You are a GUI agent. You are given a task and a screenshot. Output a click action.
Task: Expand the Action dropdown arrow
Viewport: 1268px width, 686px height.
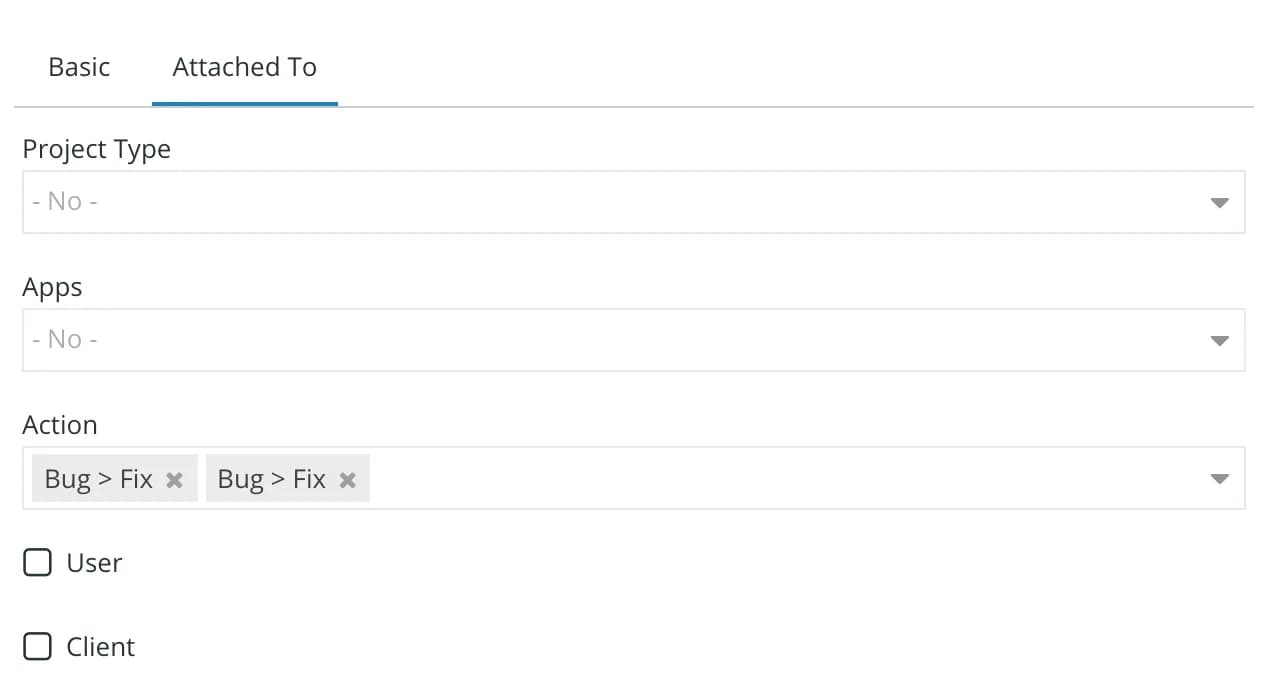click(x=1219, y=478)
